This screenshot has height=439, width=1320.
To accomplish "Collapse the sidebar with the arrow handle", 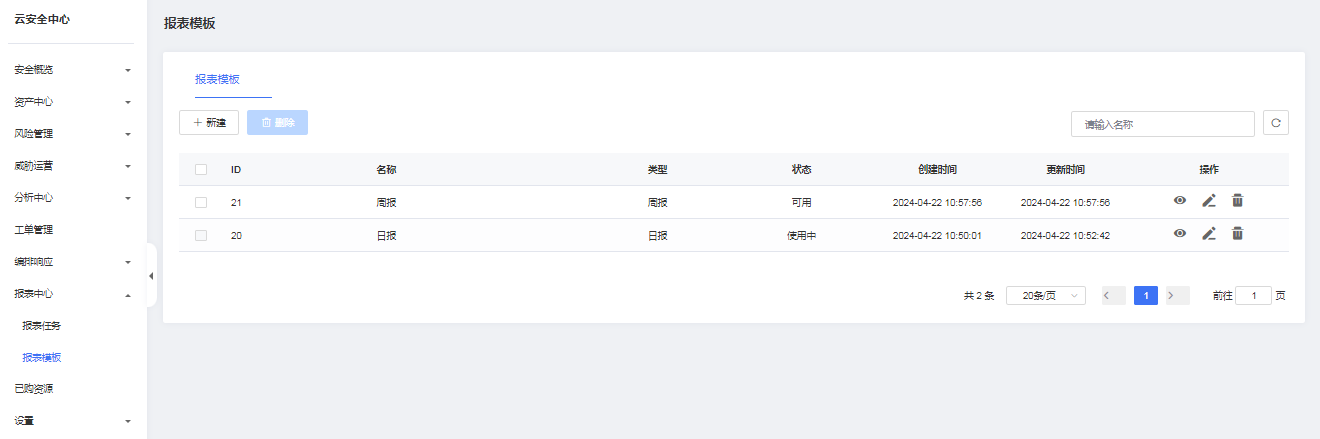I will pos(151,275).
